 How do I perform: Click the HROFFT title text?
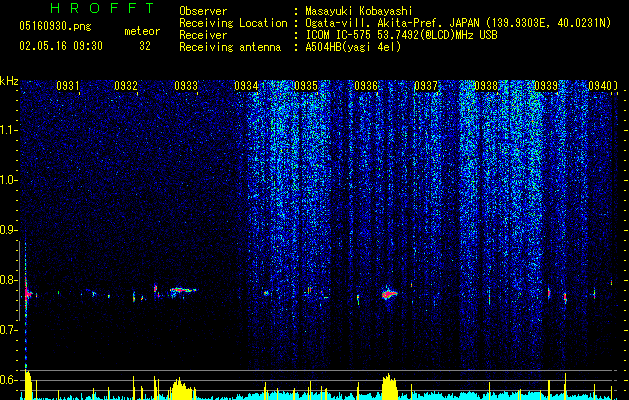click(102, 8)
